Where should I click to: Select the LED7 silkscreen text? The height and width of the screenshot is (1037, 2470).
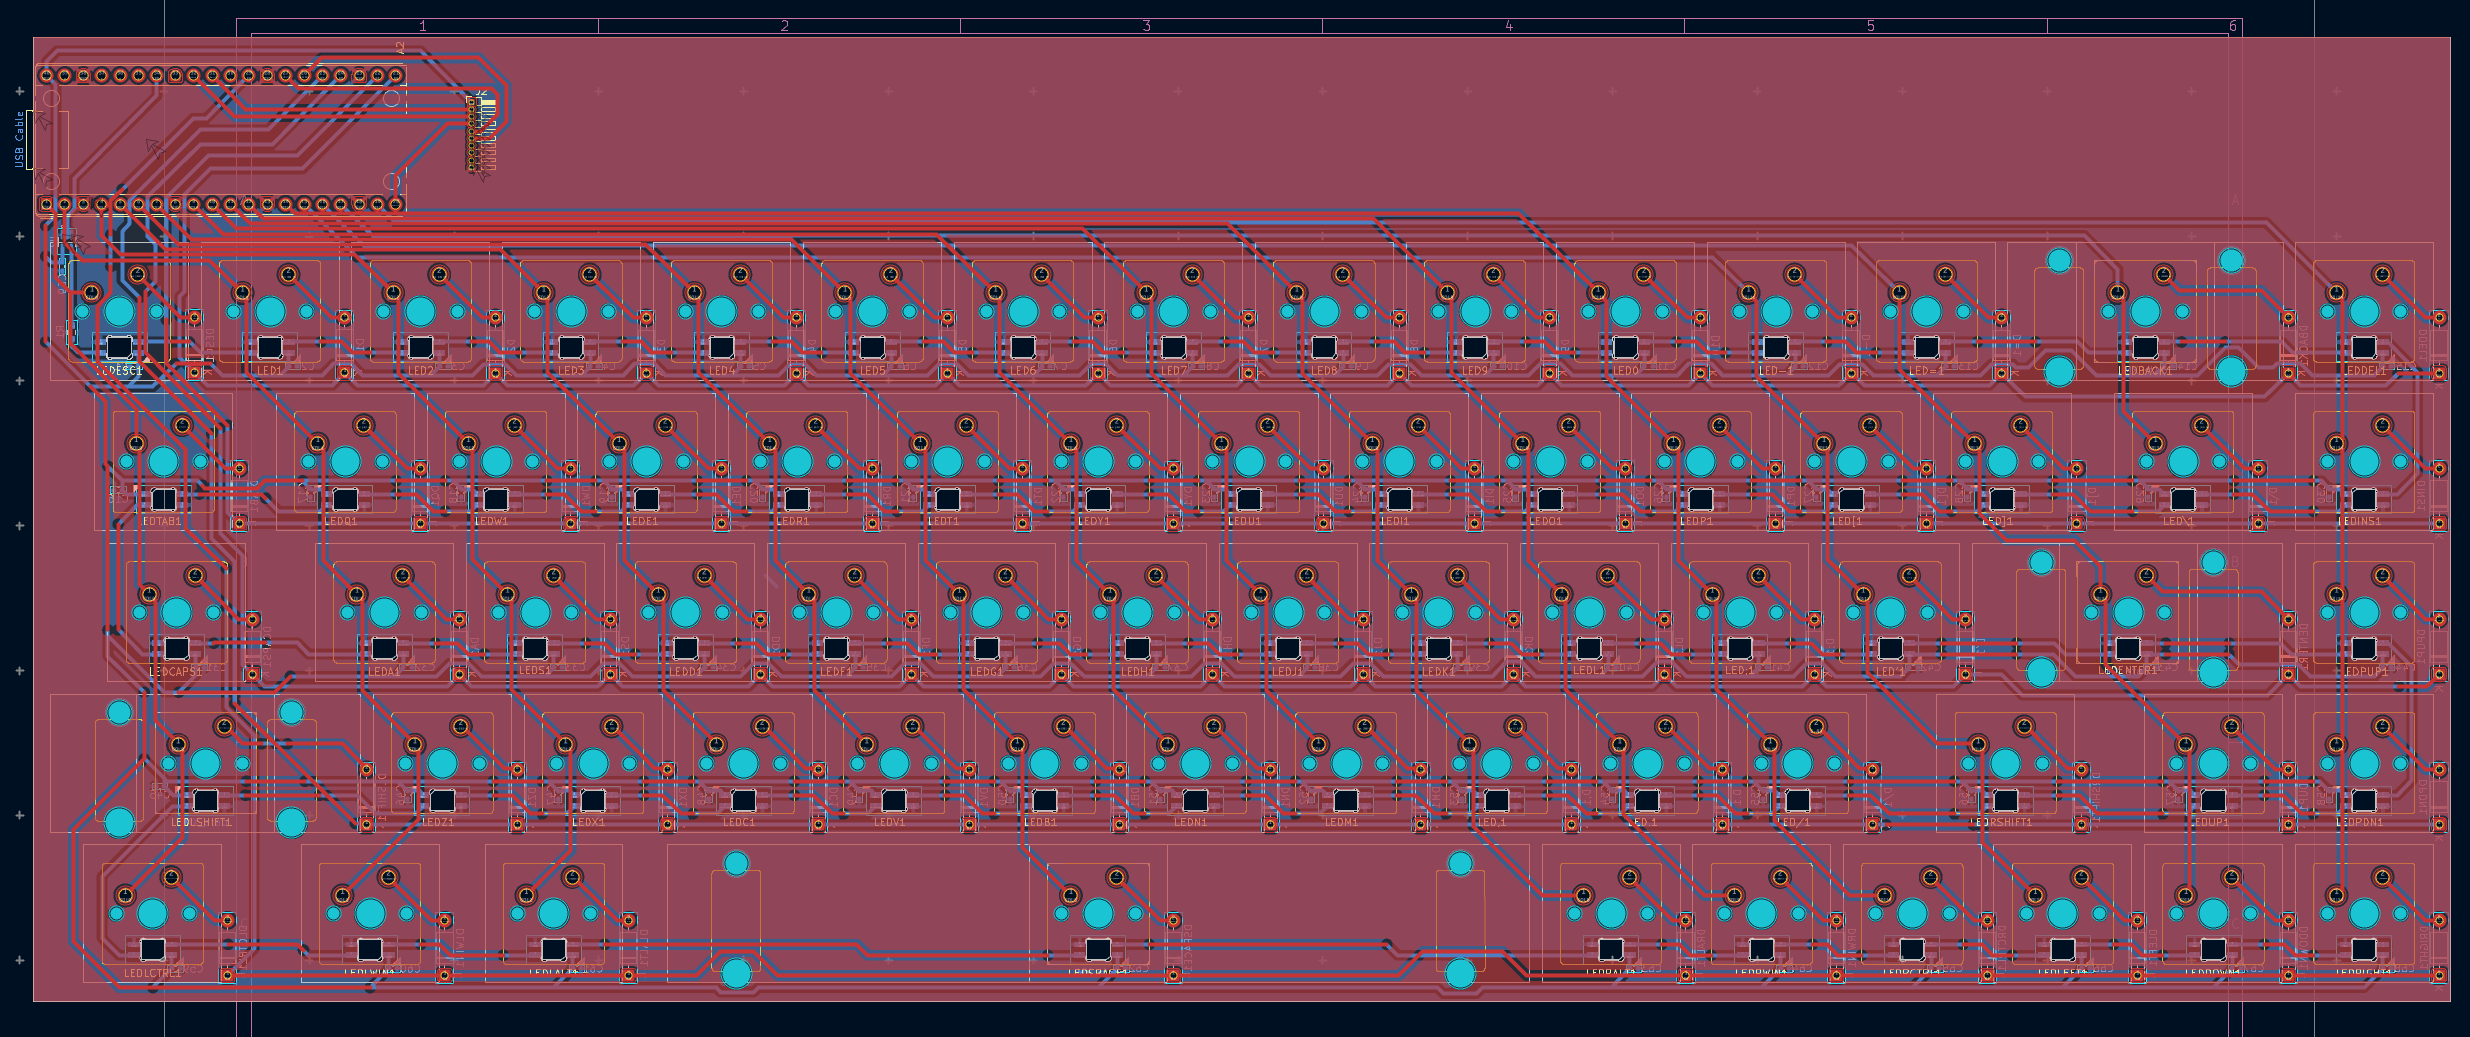coord(1174,370)
